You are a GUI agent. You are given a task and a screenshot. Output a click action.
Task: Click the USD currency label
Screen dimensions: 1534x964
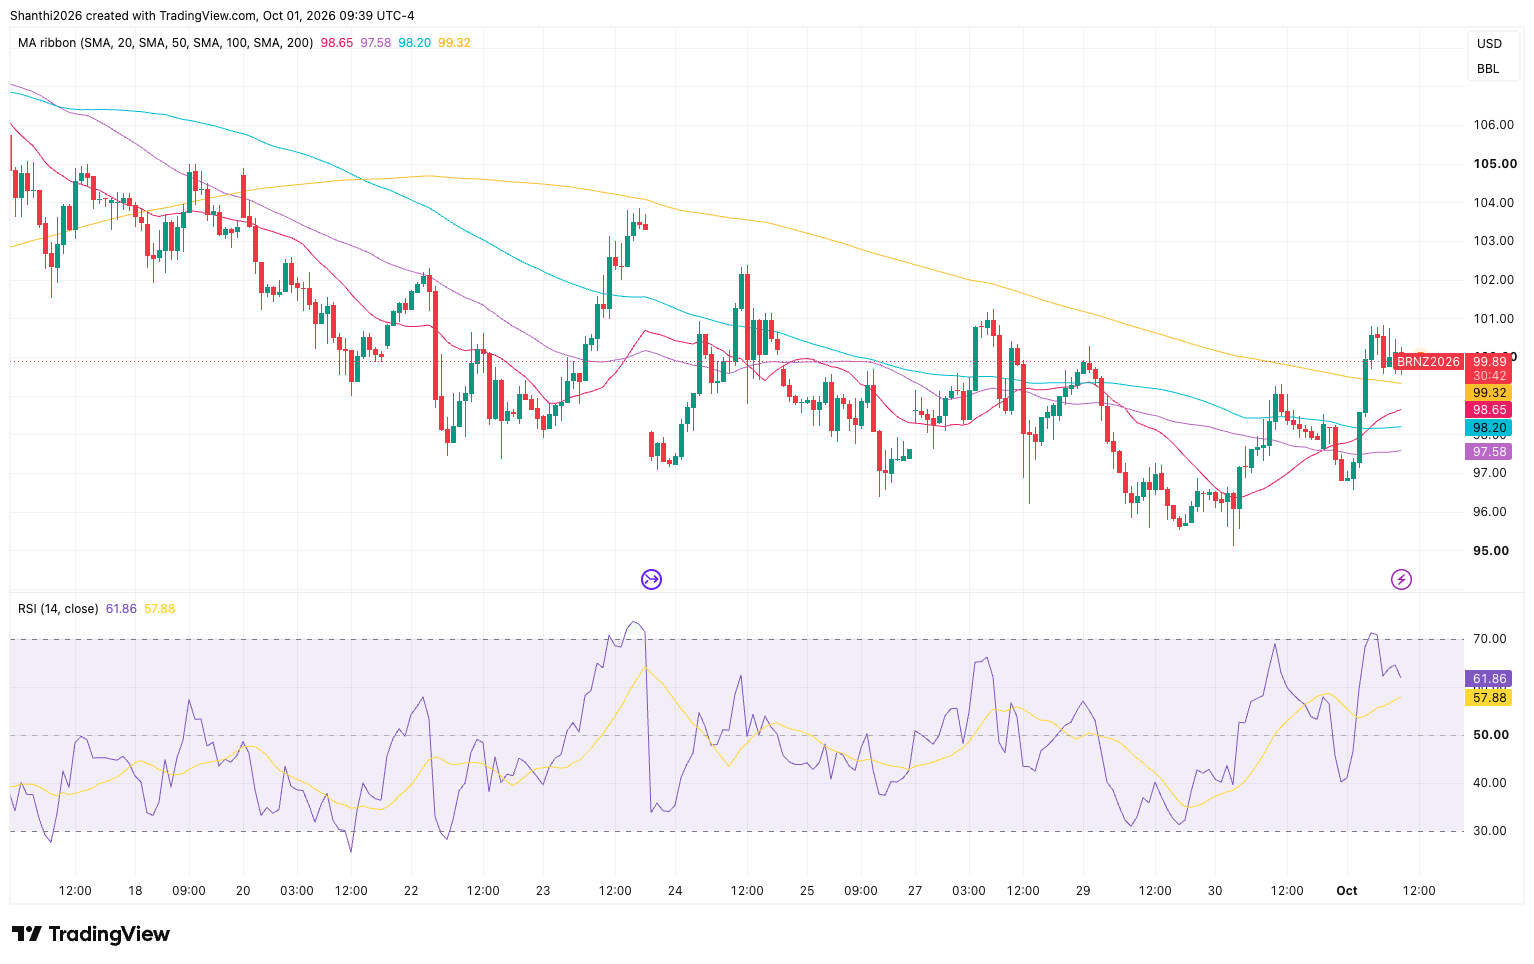pos(1489,44)
